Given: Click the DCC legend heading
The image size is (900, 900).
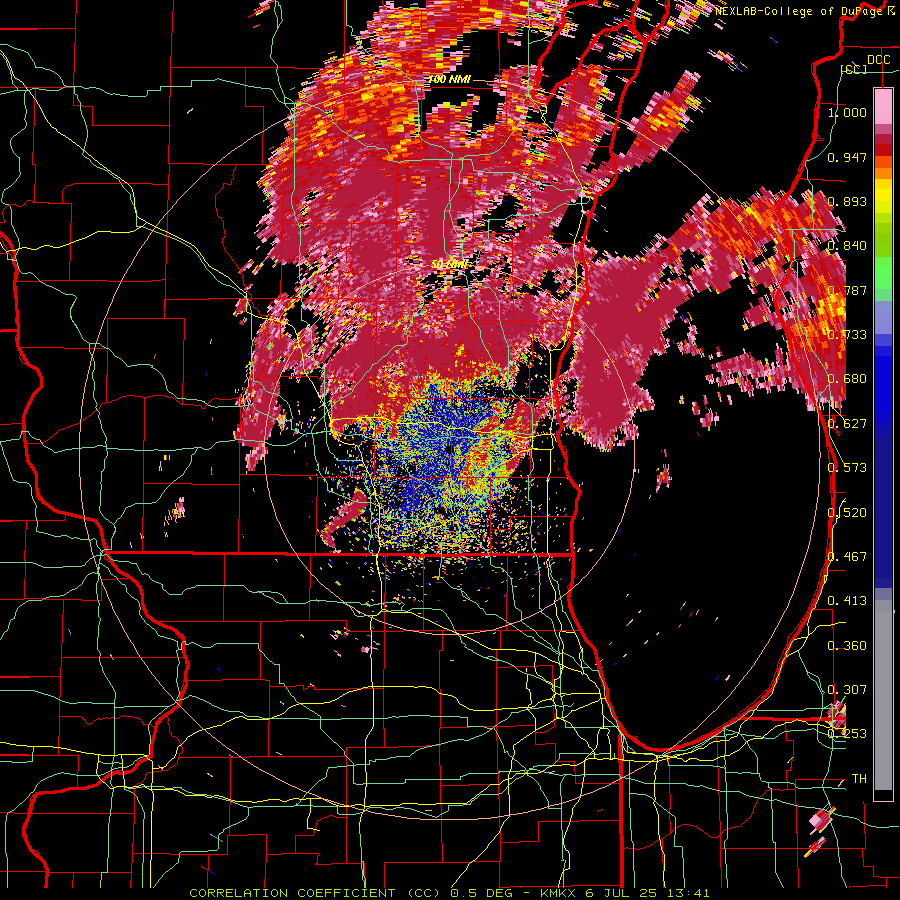Looking at the screenshot, I should [878, 60].
